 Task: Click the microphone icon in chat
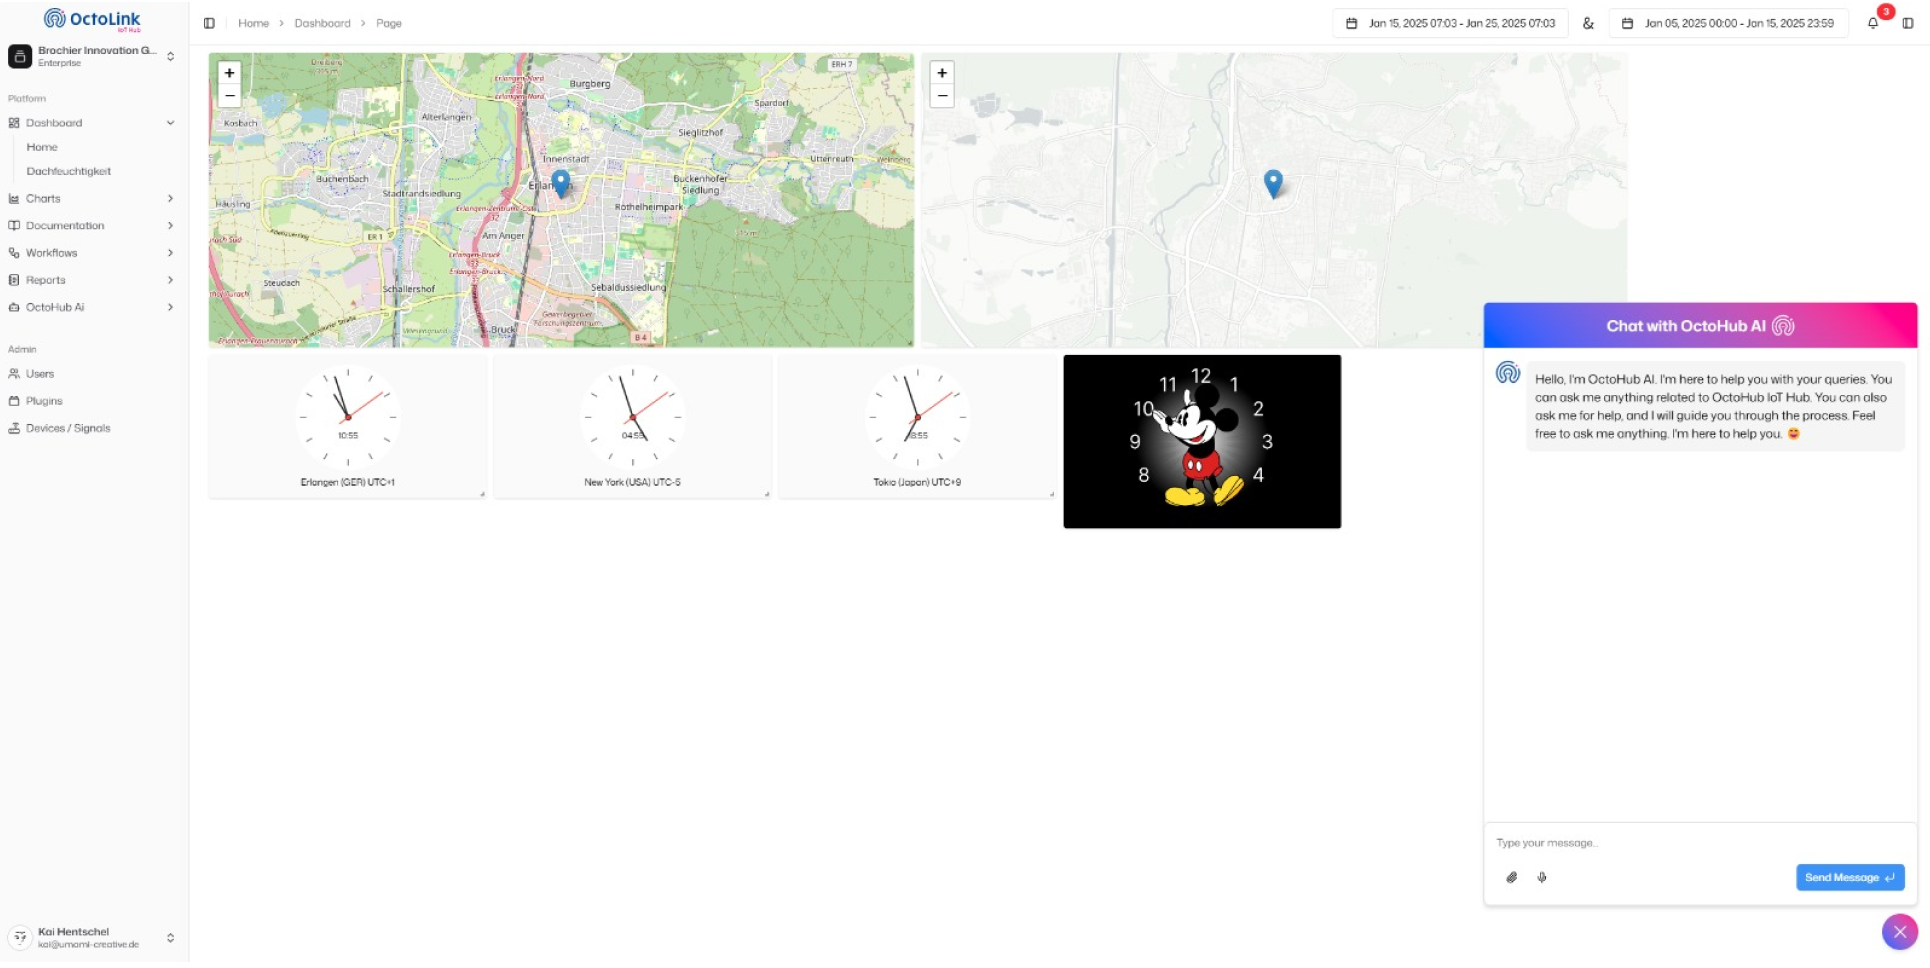pyautogui.click(x=1542, y=877)
